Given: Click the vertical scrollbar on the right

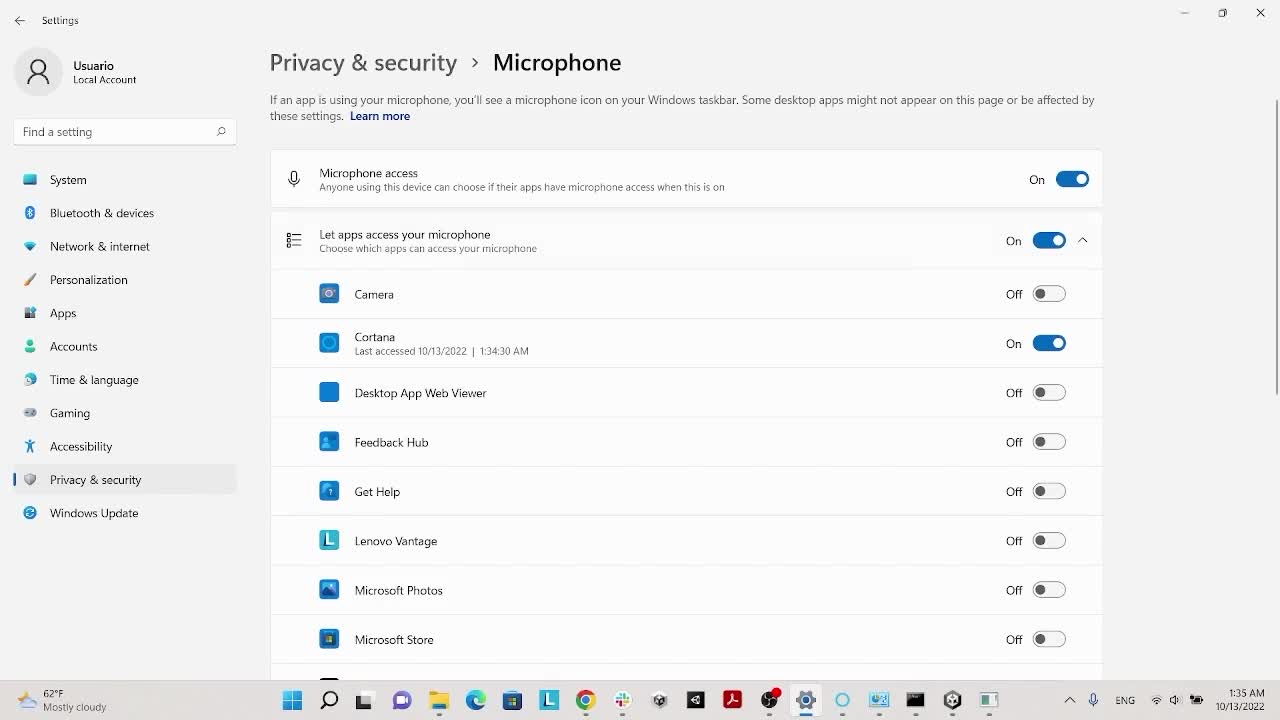Looking at the screenshot, I should pos(1276,250).
